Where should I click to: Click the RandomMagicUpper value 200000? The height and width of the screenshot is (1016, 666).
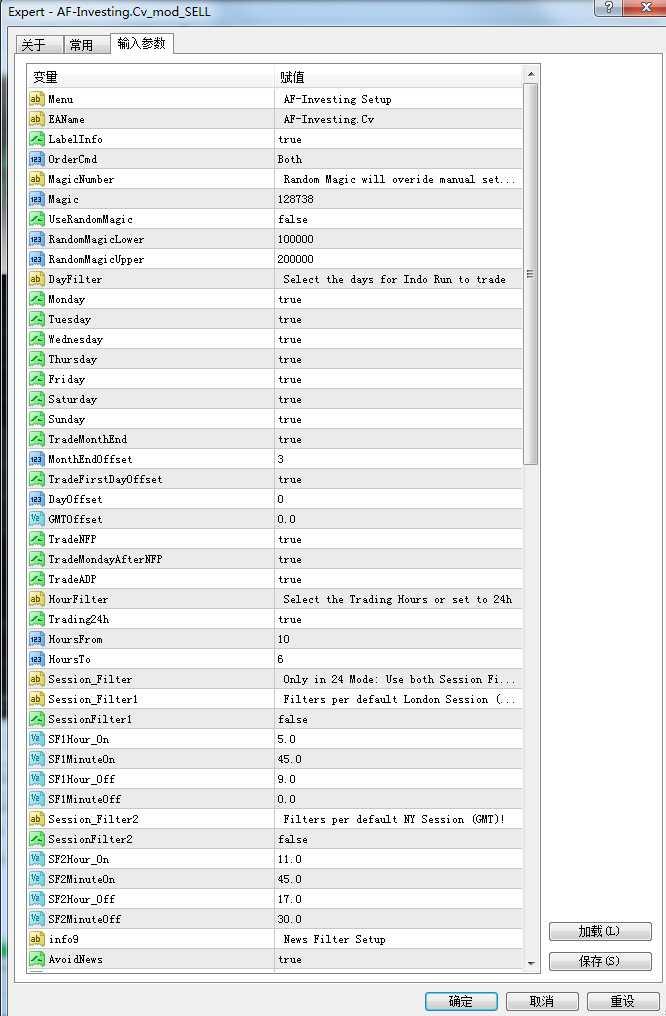(x=399, y=259)
